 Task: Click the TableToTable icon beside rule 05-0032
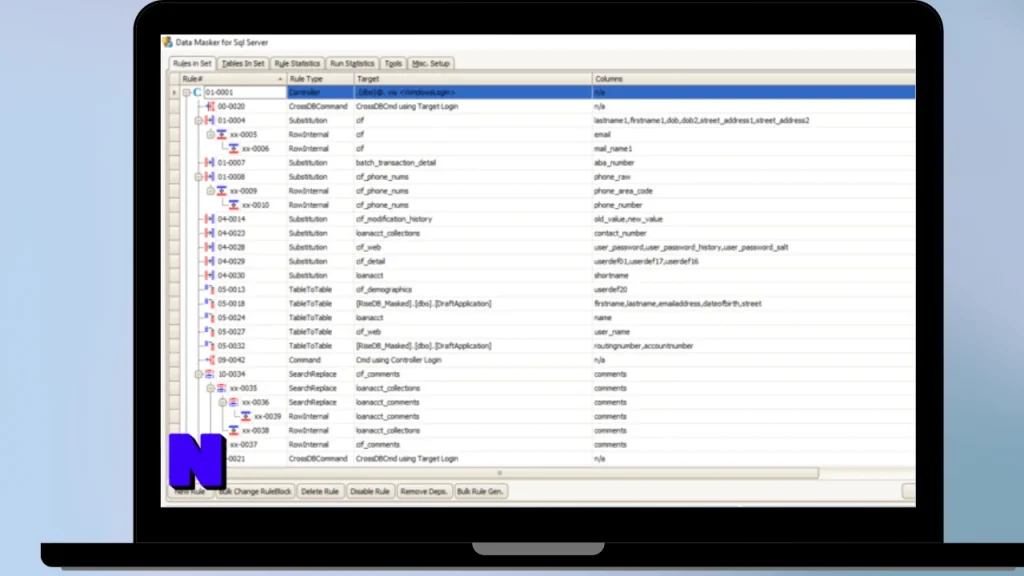click(x=210, y=346)
